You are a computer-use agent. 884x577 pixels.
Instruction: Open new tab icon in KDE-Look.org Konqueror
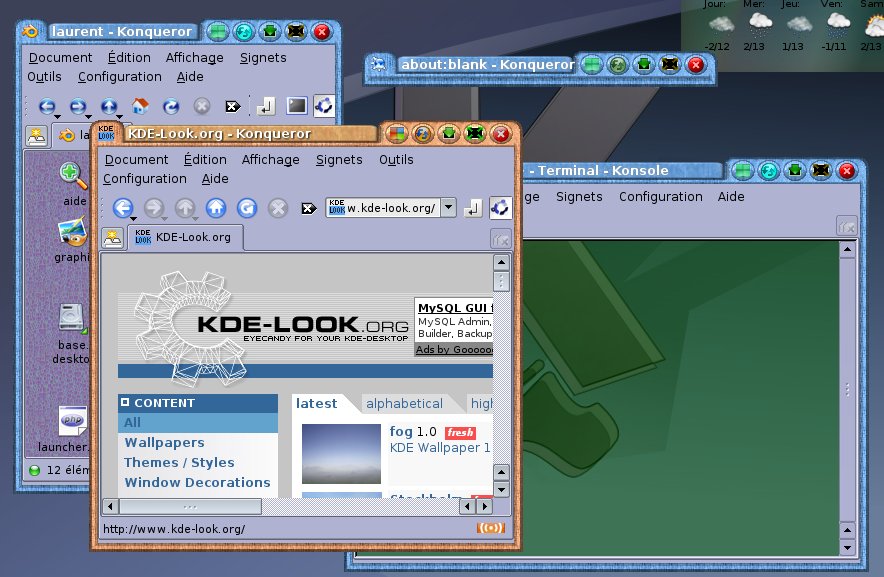[113, 237]
